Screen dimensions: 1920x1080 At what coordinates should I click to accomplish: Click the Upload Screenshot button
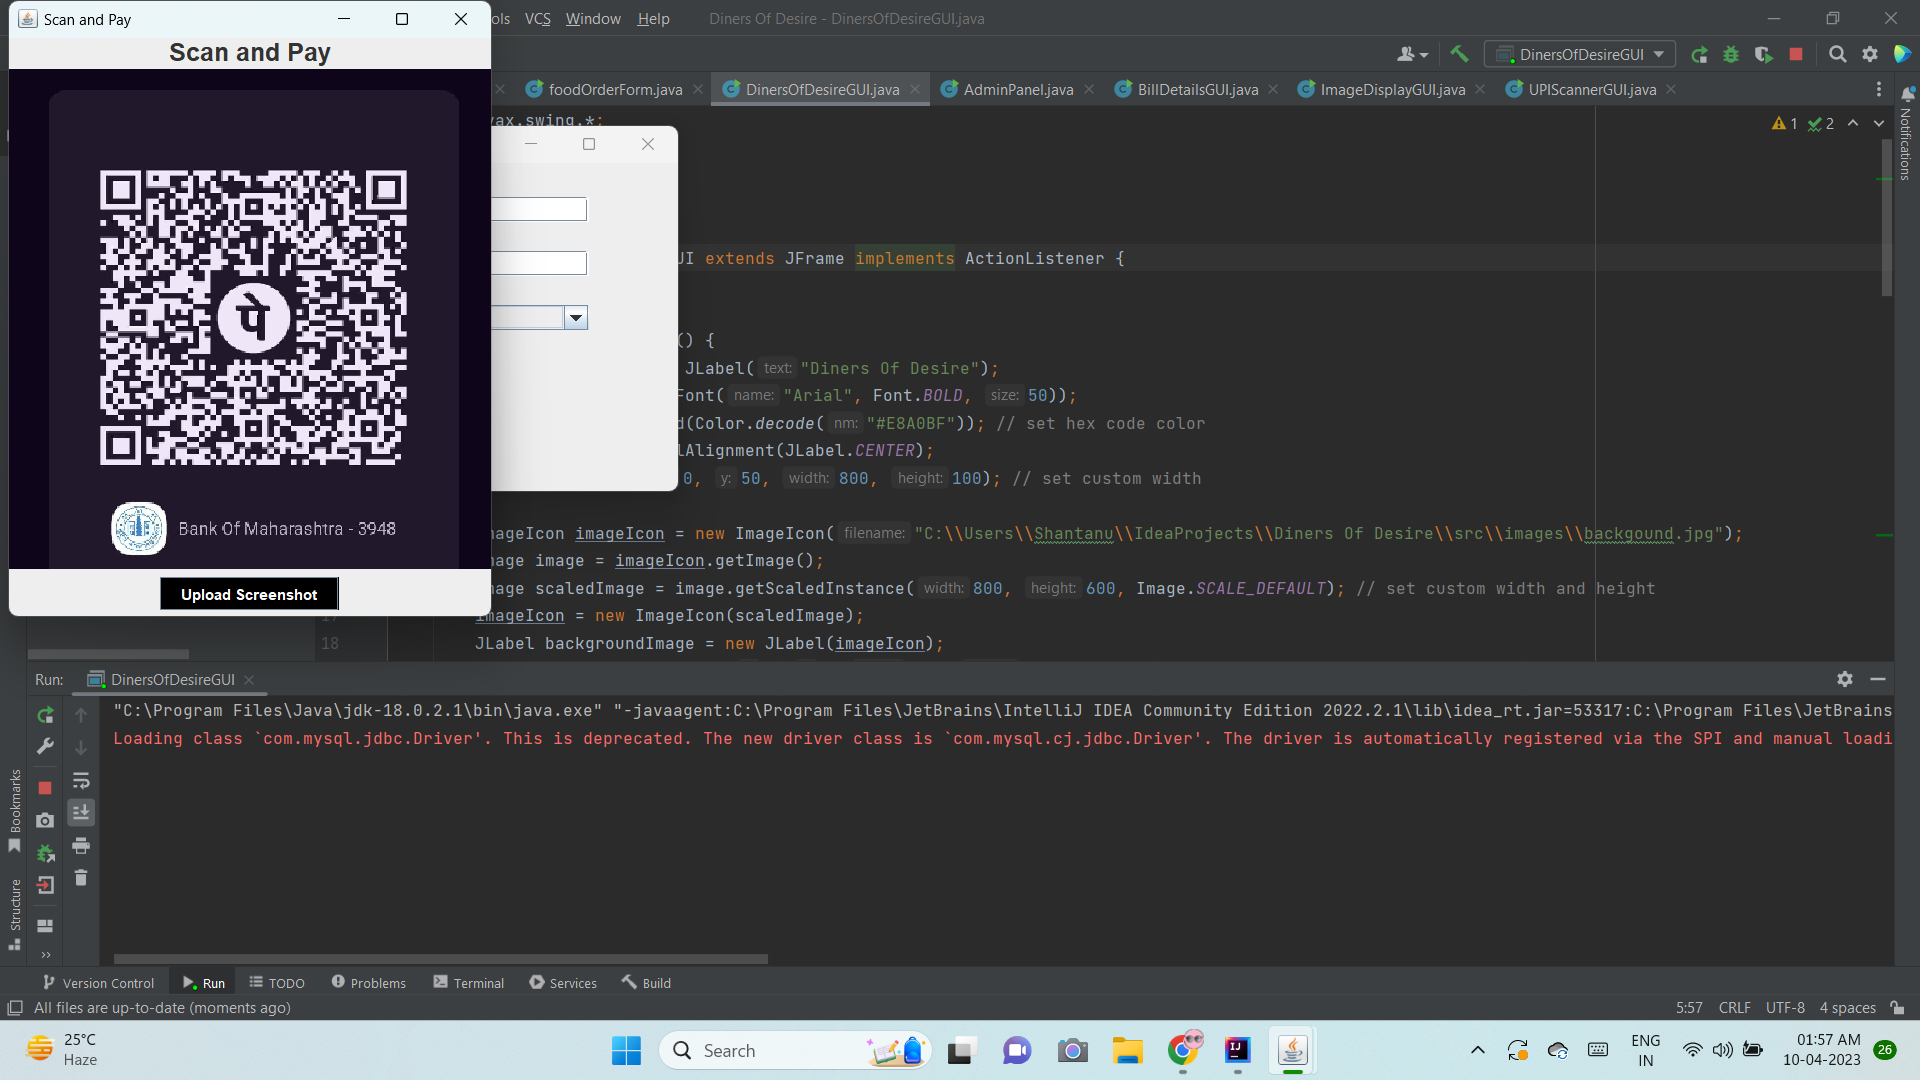pos(249,594)
